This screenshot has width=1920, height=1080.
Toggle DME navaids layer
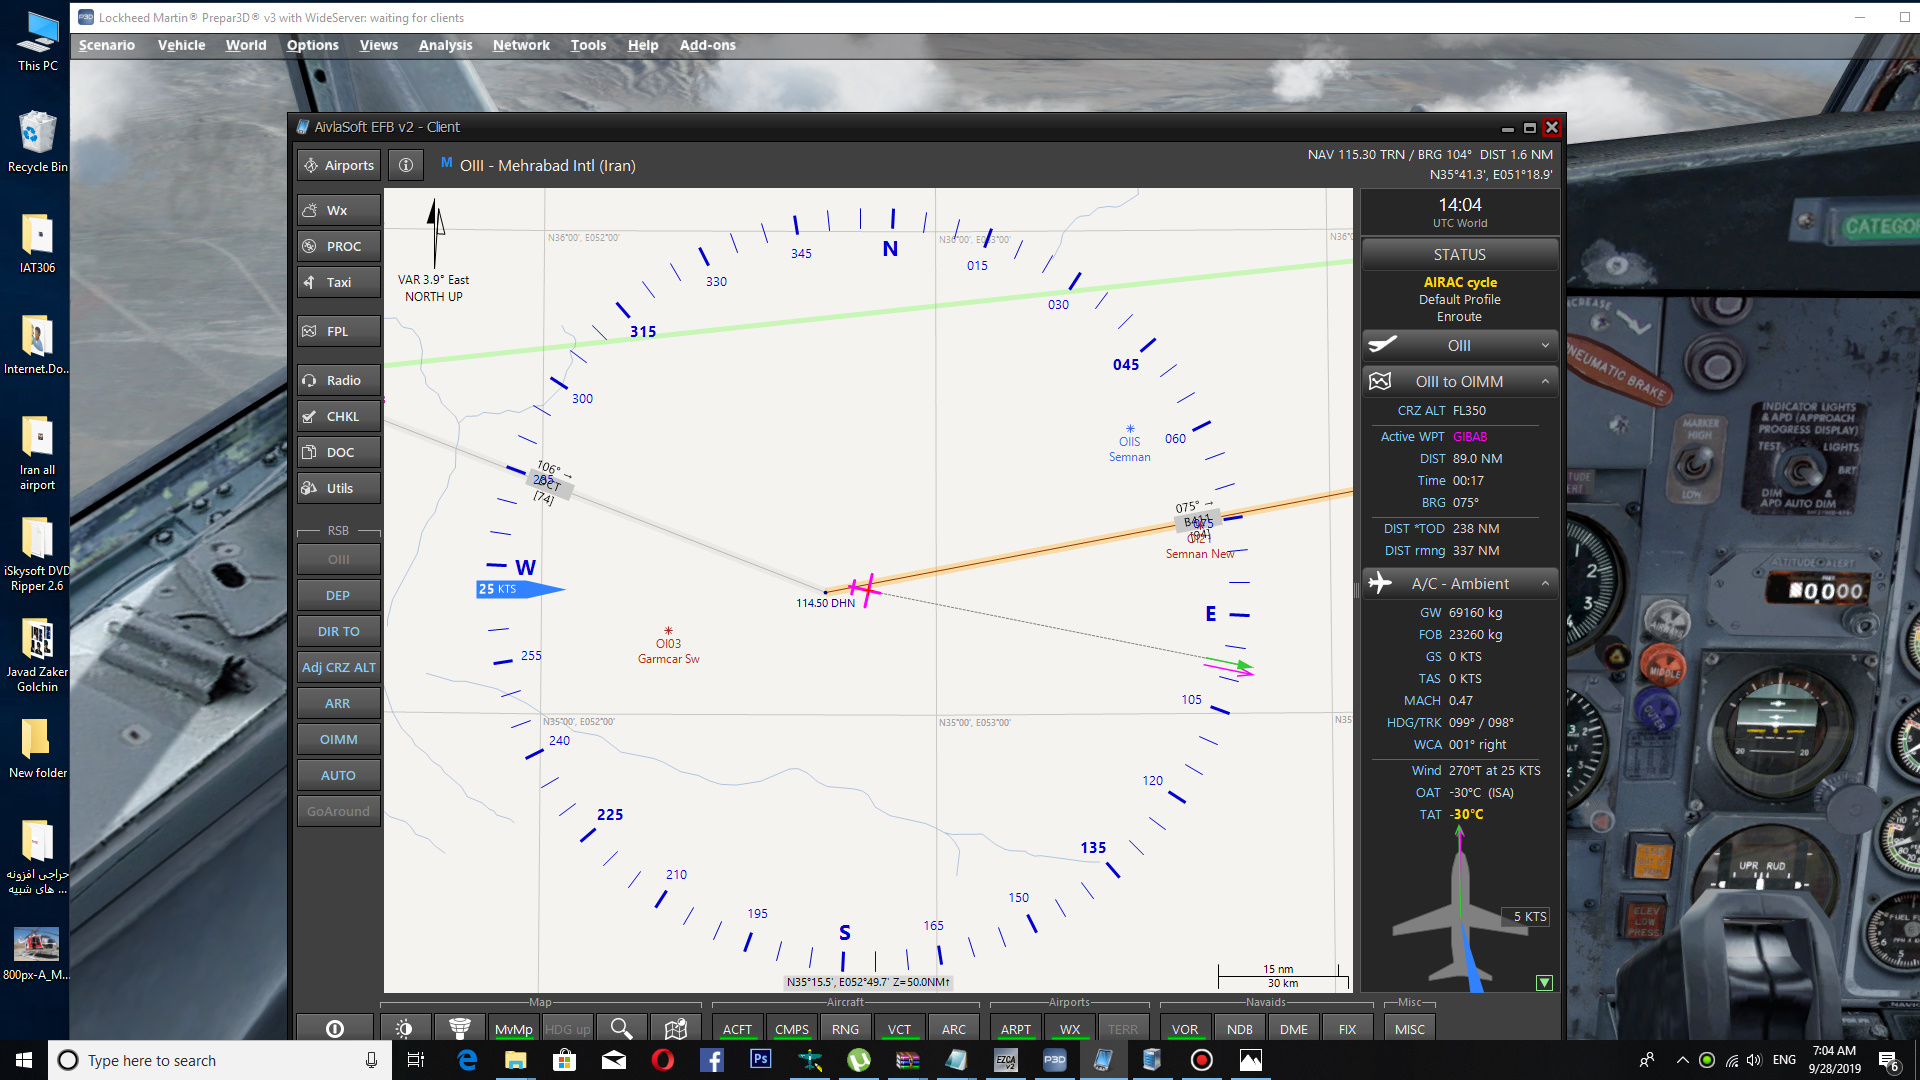1294,1028
